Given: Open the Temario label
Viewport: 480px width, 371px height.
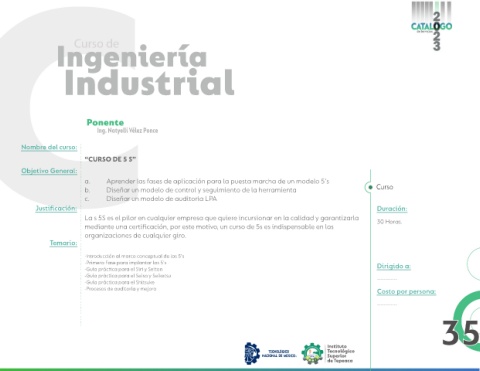Looking at the screenshot, I should click(63, 243).
